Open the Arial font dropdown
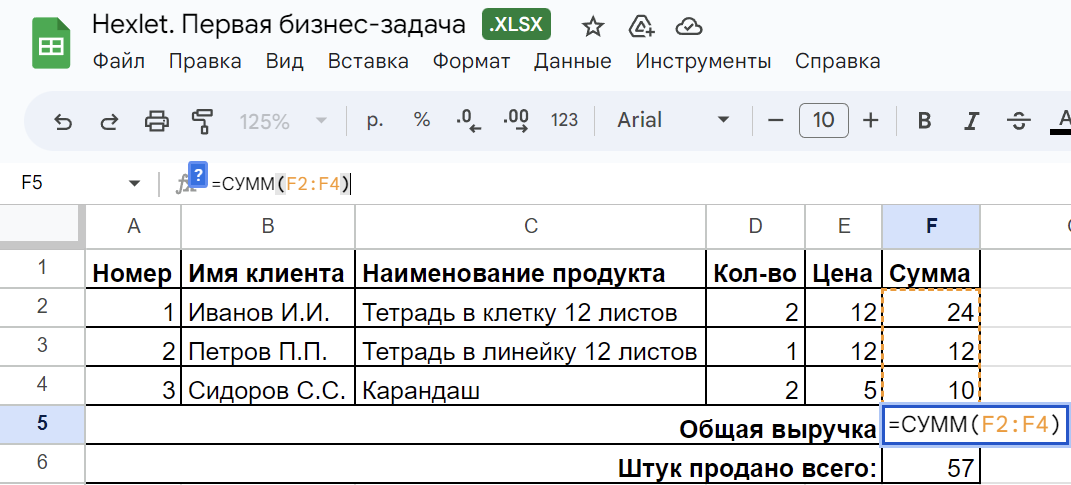Screen dimensions: 1071x485 point(672,121)
